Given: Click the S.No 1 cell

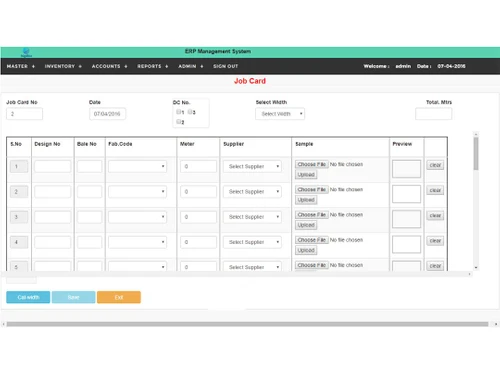Looking at the screenshot, I should coord(19,166).
